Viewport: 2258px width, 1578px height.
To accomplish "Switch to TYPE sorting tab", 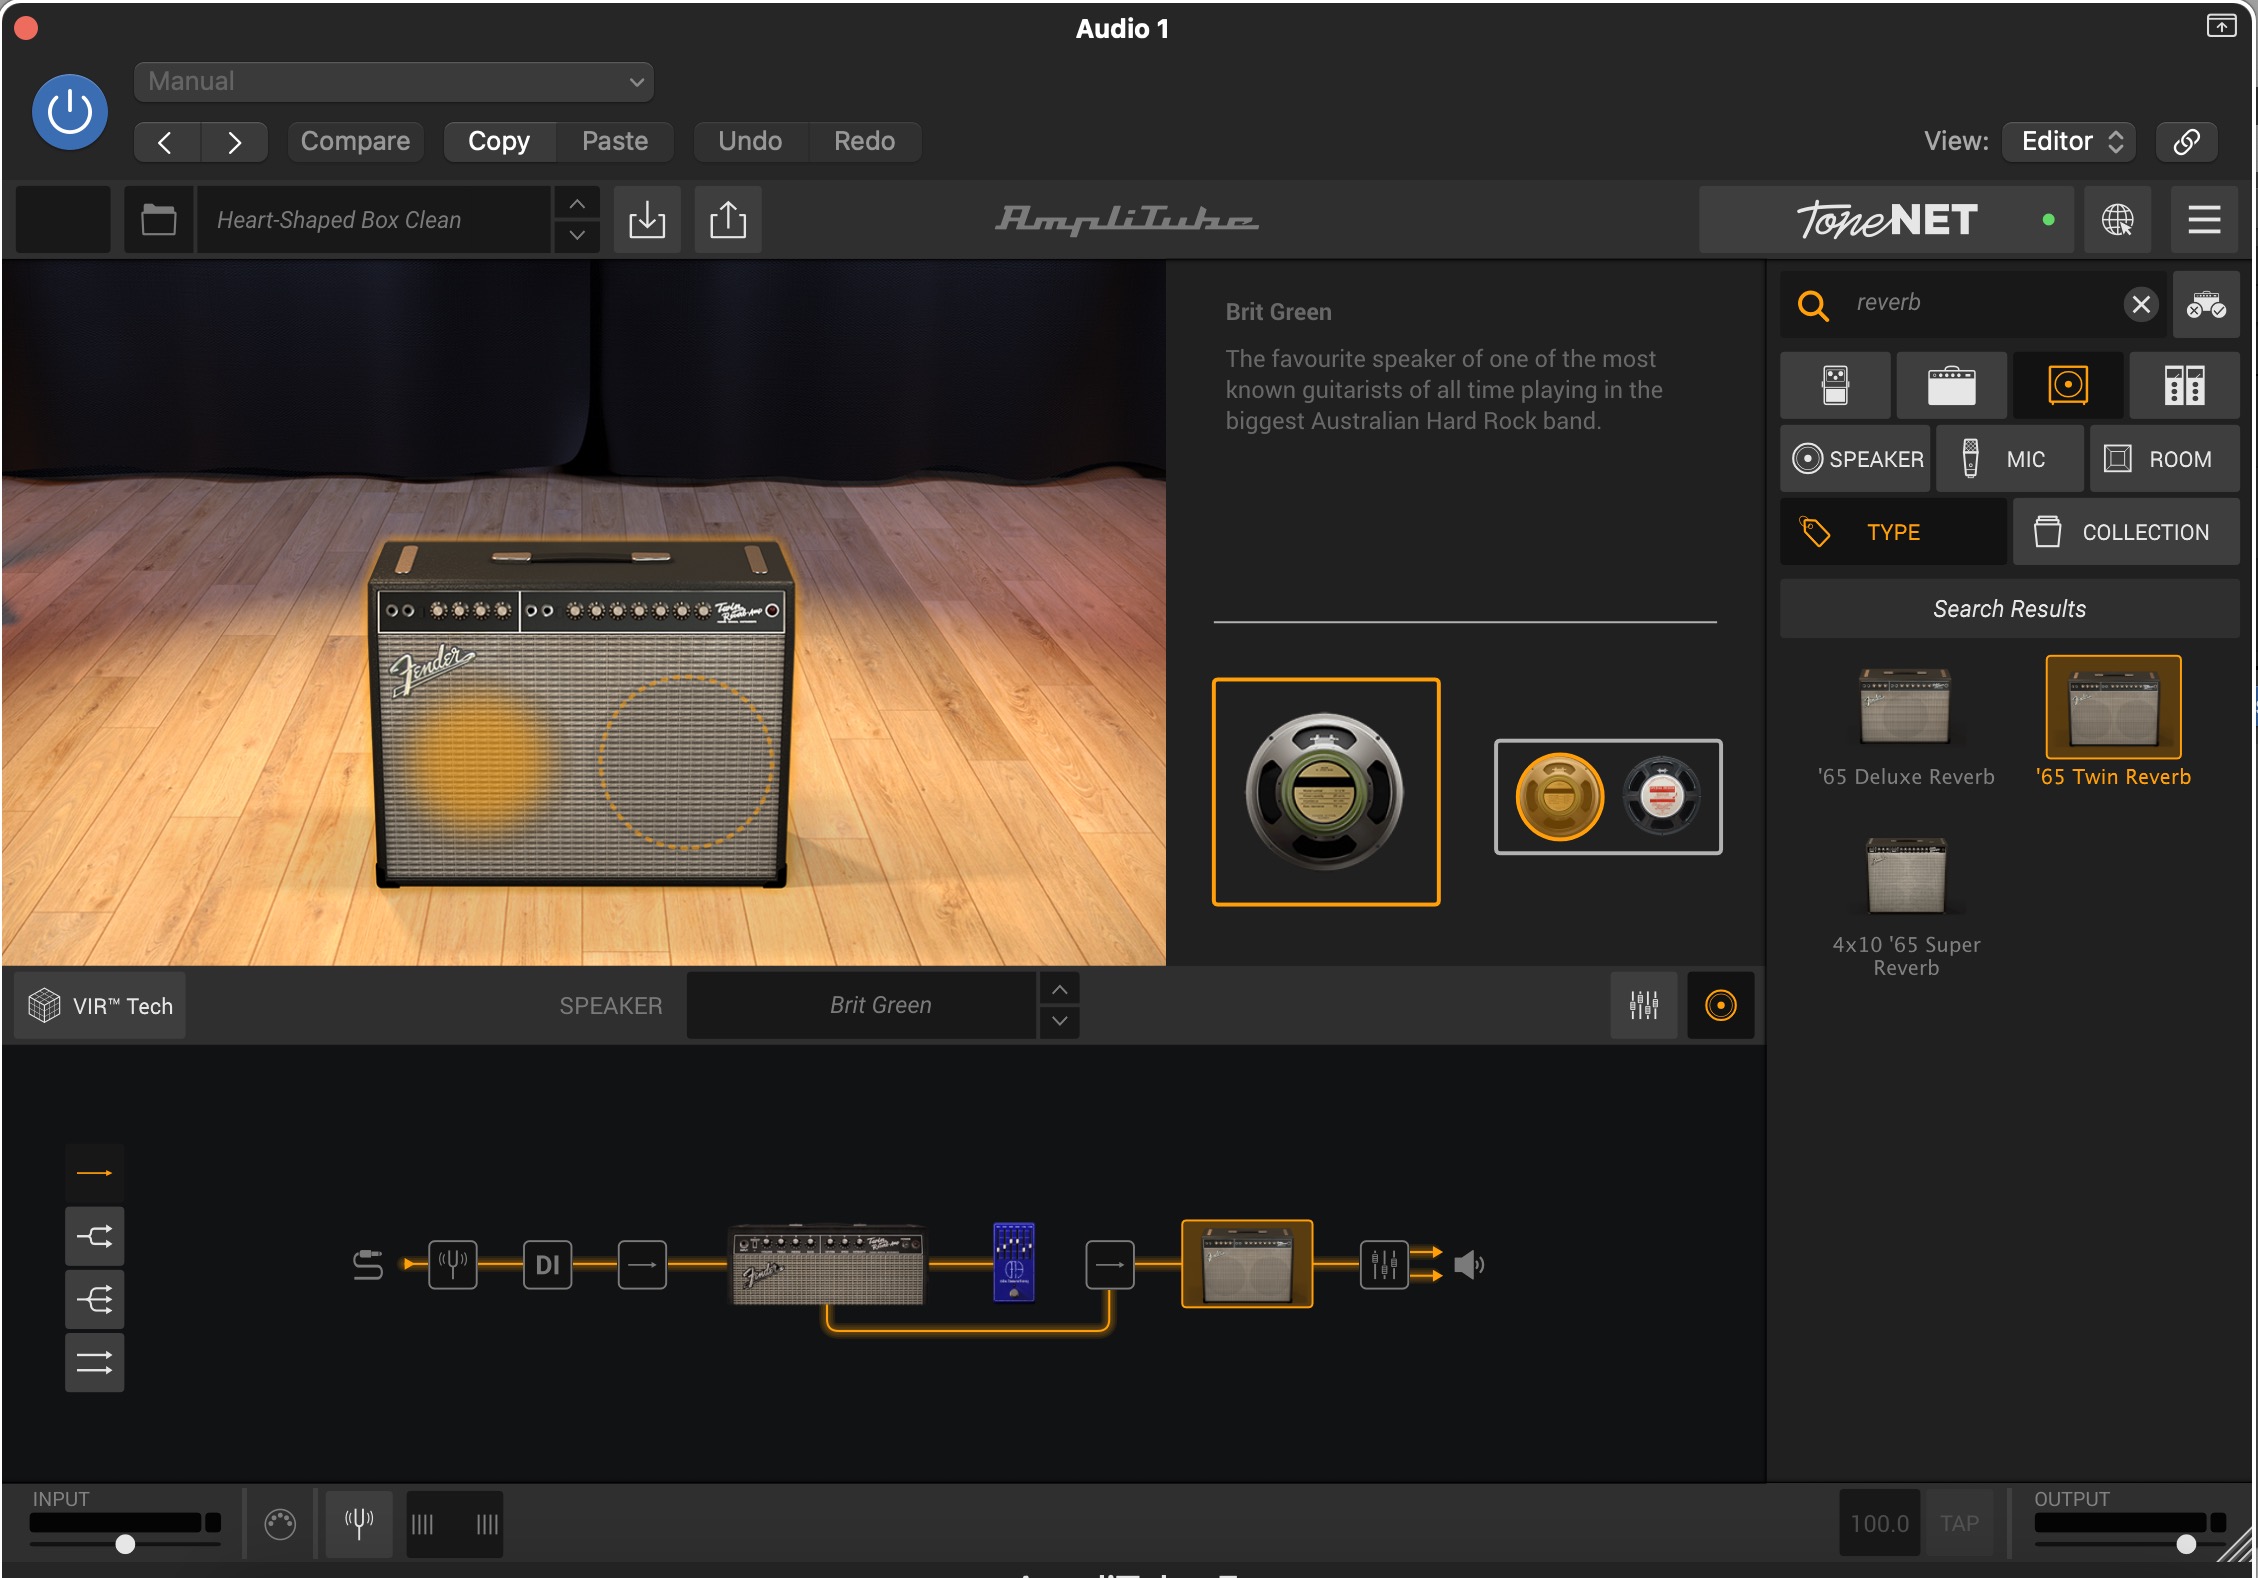I will pyautogui.click(x=1893, y=532).
